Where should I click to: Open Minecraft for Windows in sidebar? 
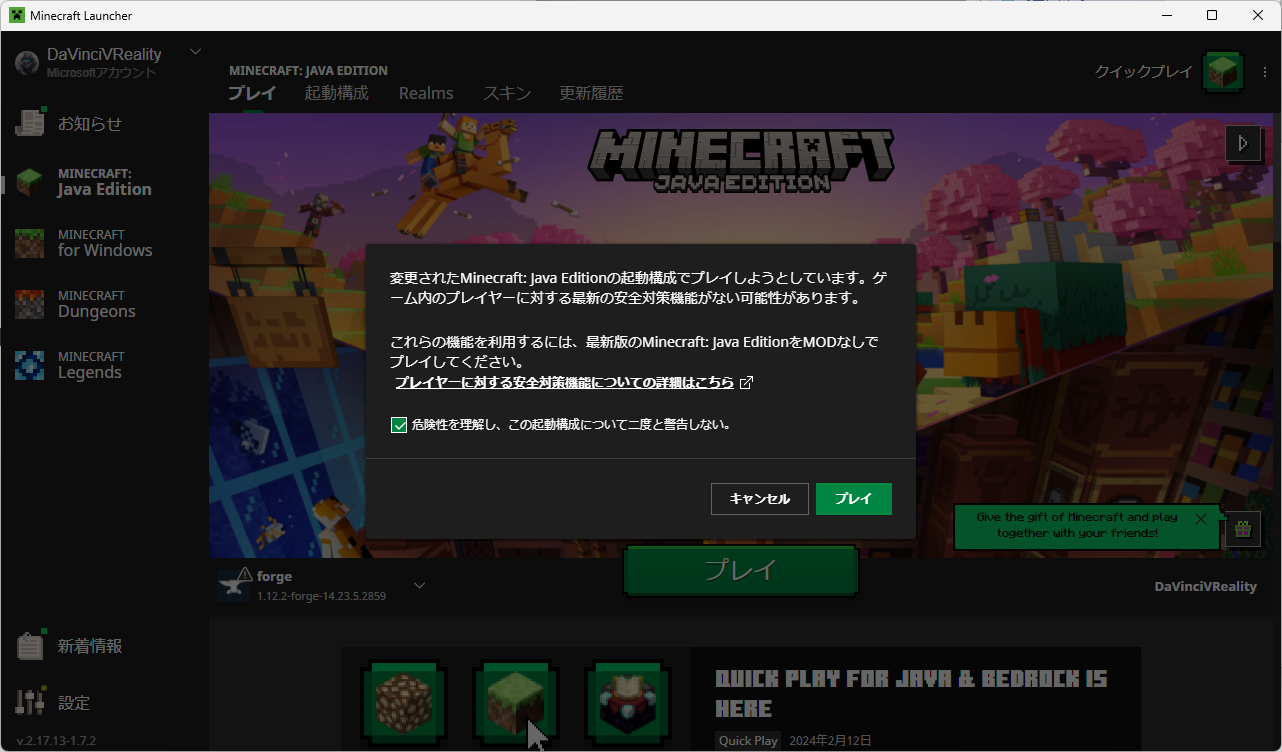click(30, 243)
